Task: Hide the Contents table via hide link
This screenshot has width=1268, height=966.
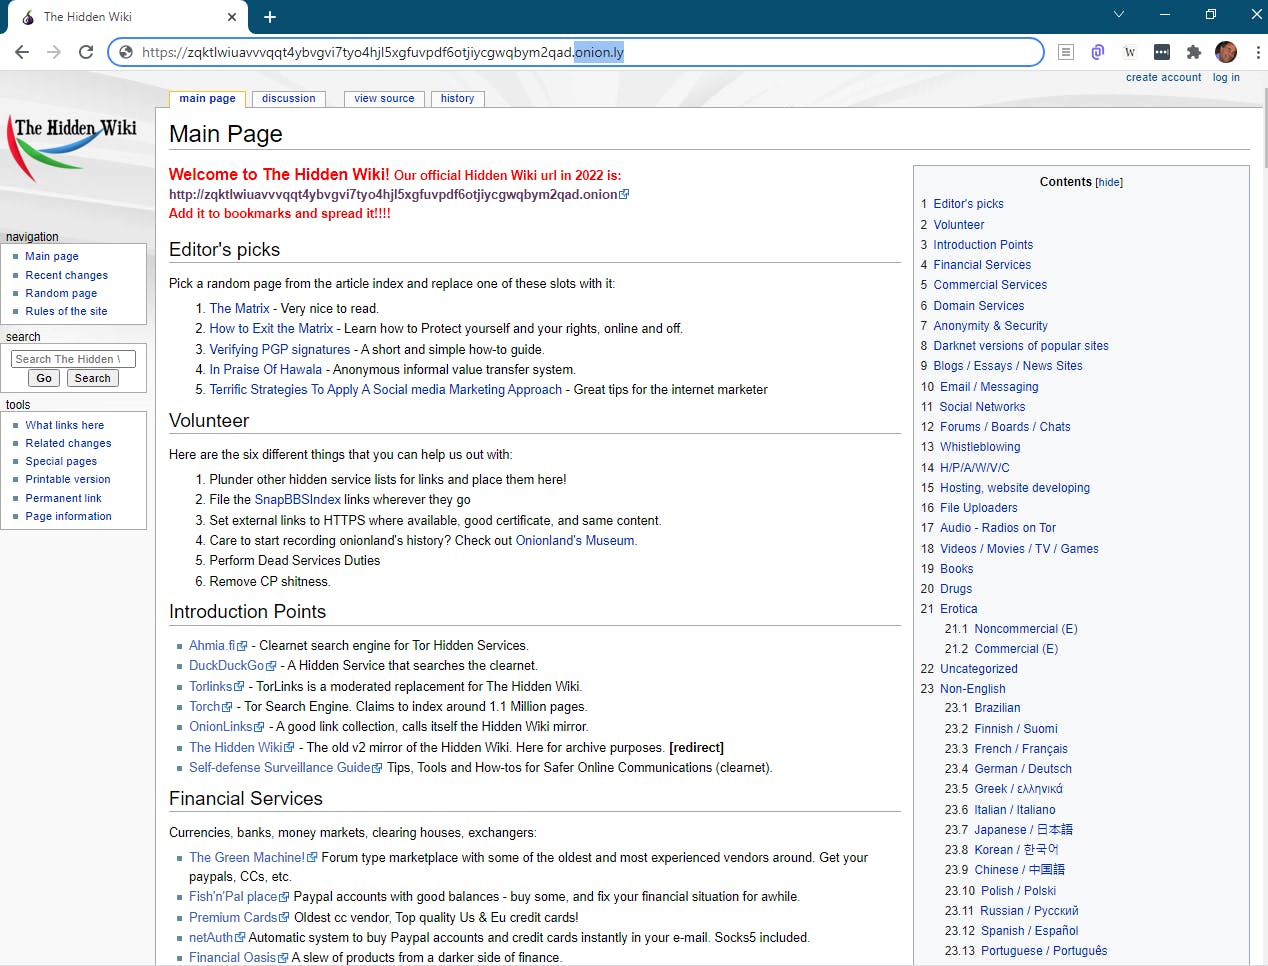Action: point(1109,183)
